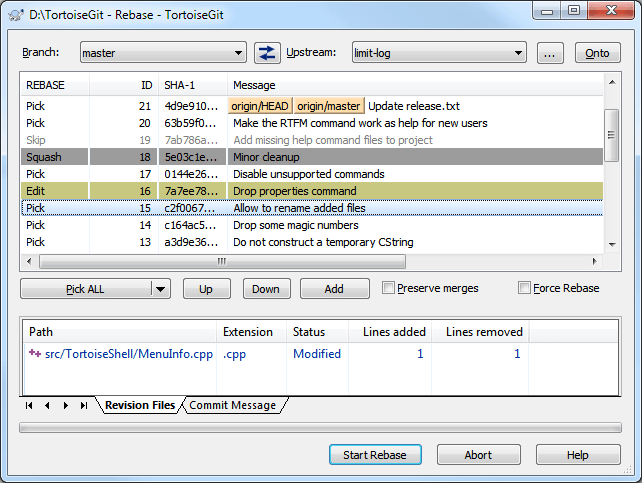Click the Add button
This screenshot has height=483, width=642.
coord(335,289)
